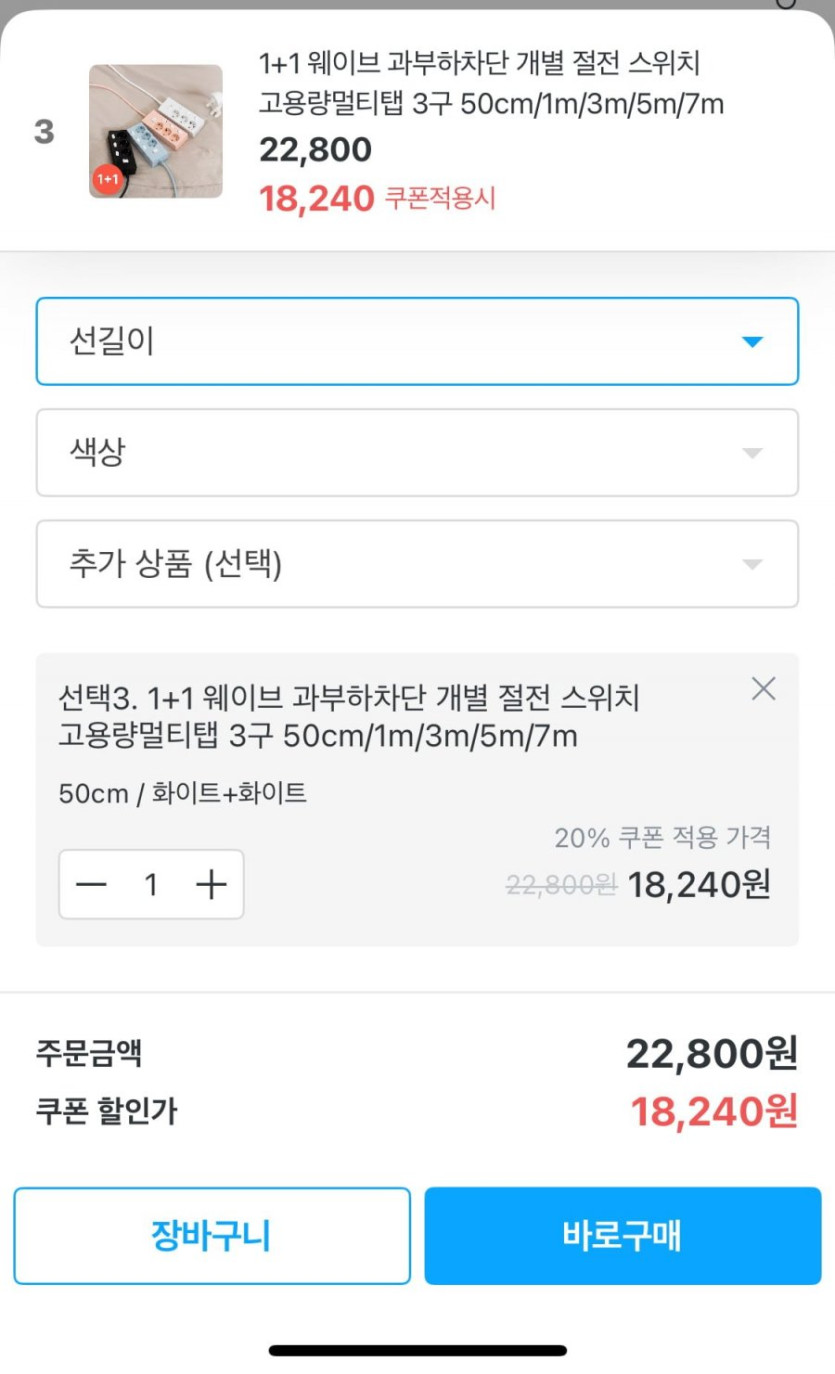
Task: Click the quantity number between minus and plus
Action: point(151,884)
